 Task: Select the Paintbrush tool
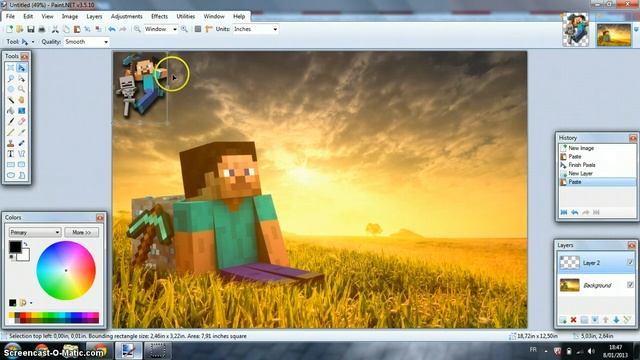click(x=11, y=121)
